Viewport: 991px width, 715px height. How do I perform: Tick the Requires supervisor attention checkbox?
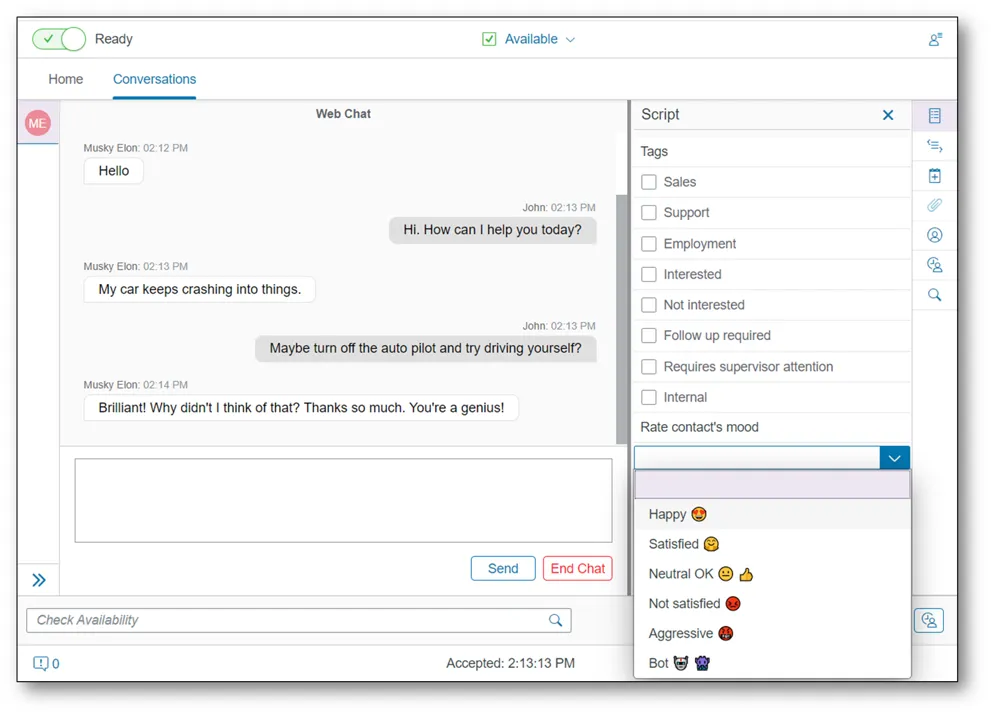coord(649,367)
